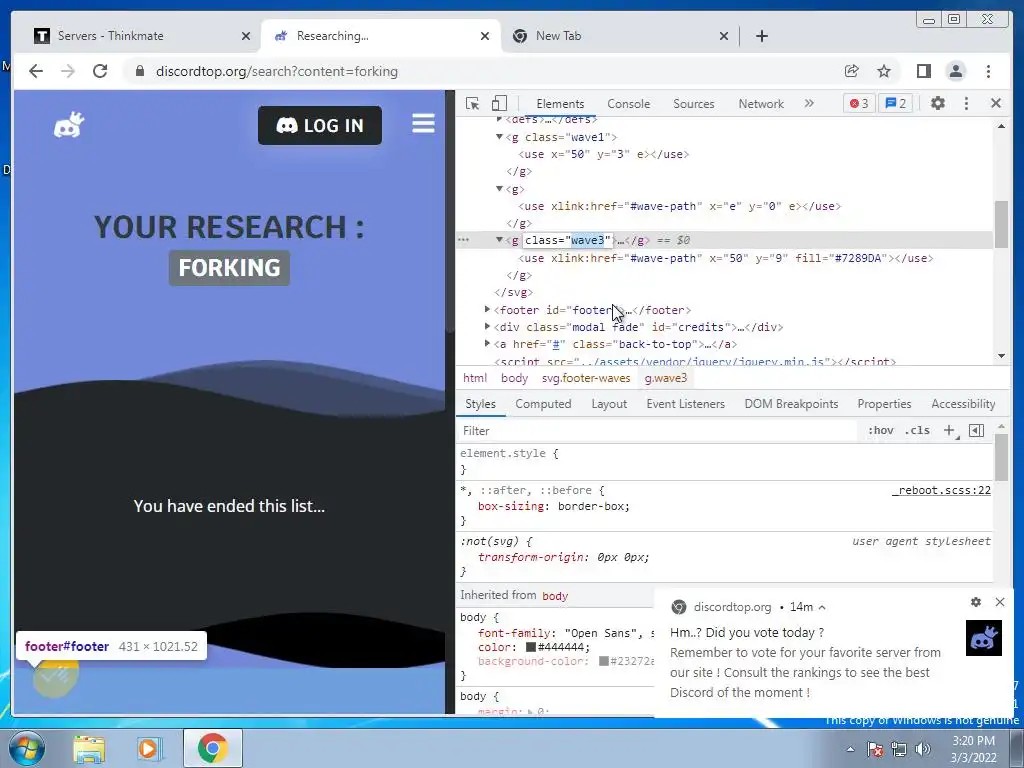Click the #444444 color swatch

[x=531, y=647]
